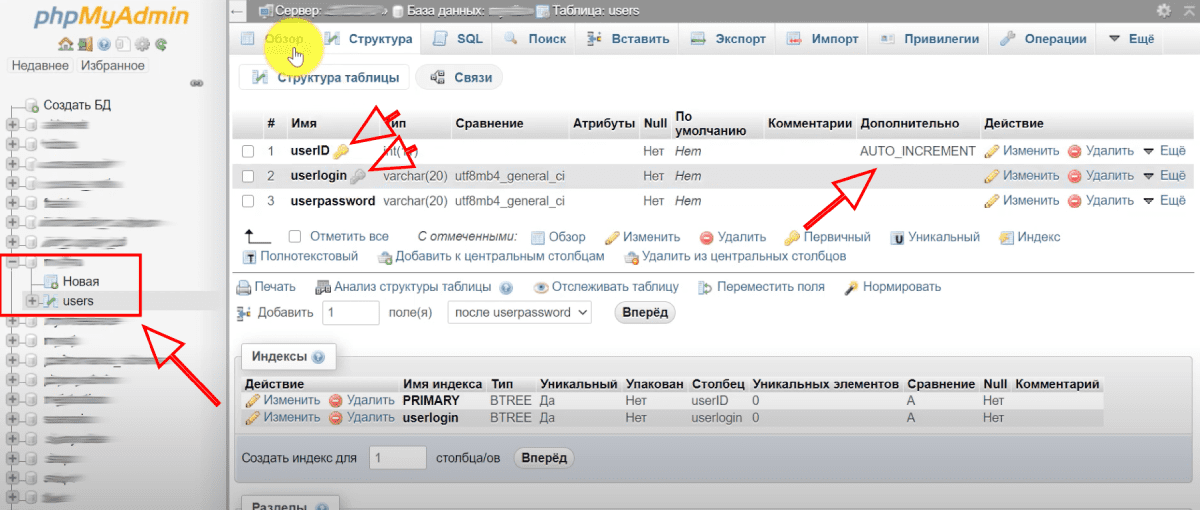Click the Уникальный link

click(935, 237)
